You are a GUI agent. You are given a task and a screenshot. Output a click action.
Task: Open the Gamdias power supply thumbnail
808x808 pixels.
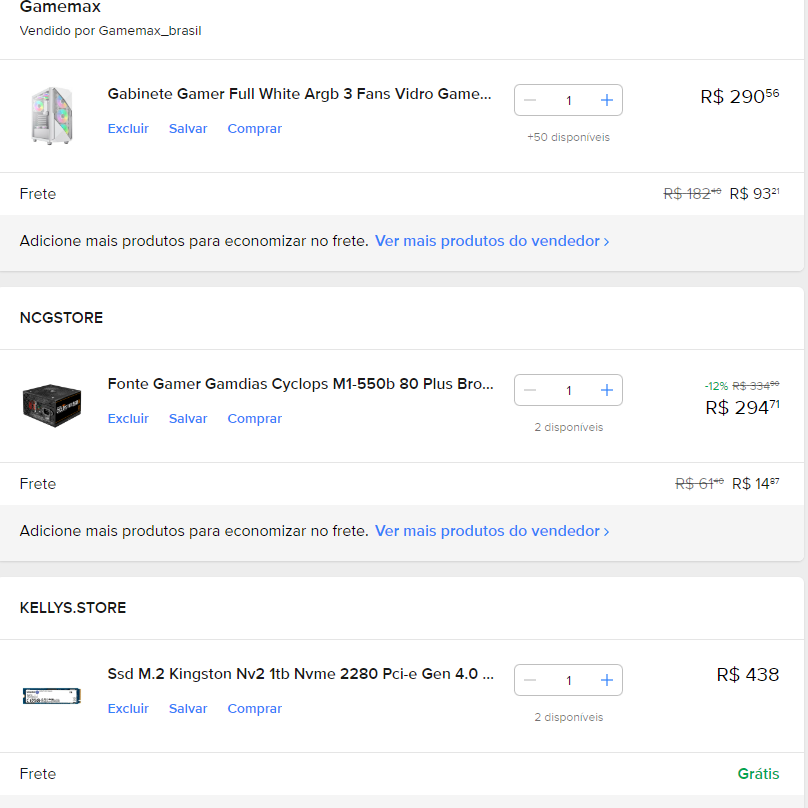click(x=52, y=405)
